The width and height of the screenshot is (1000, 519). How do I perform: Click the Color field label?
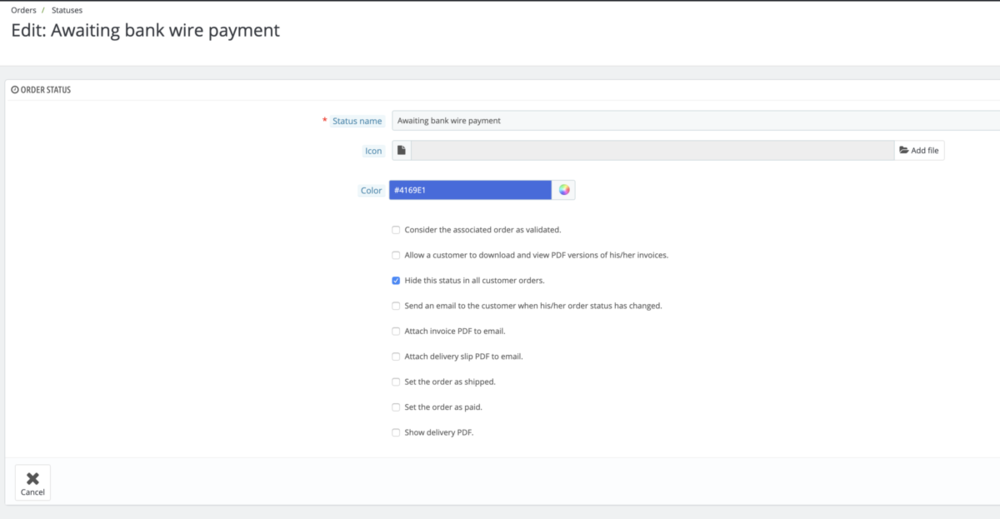(371, 190)
